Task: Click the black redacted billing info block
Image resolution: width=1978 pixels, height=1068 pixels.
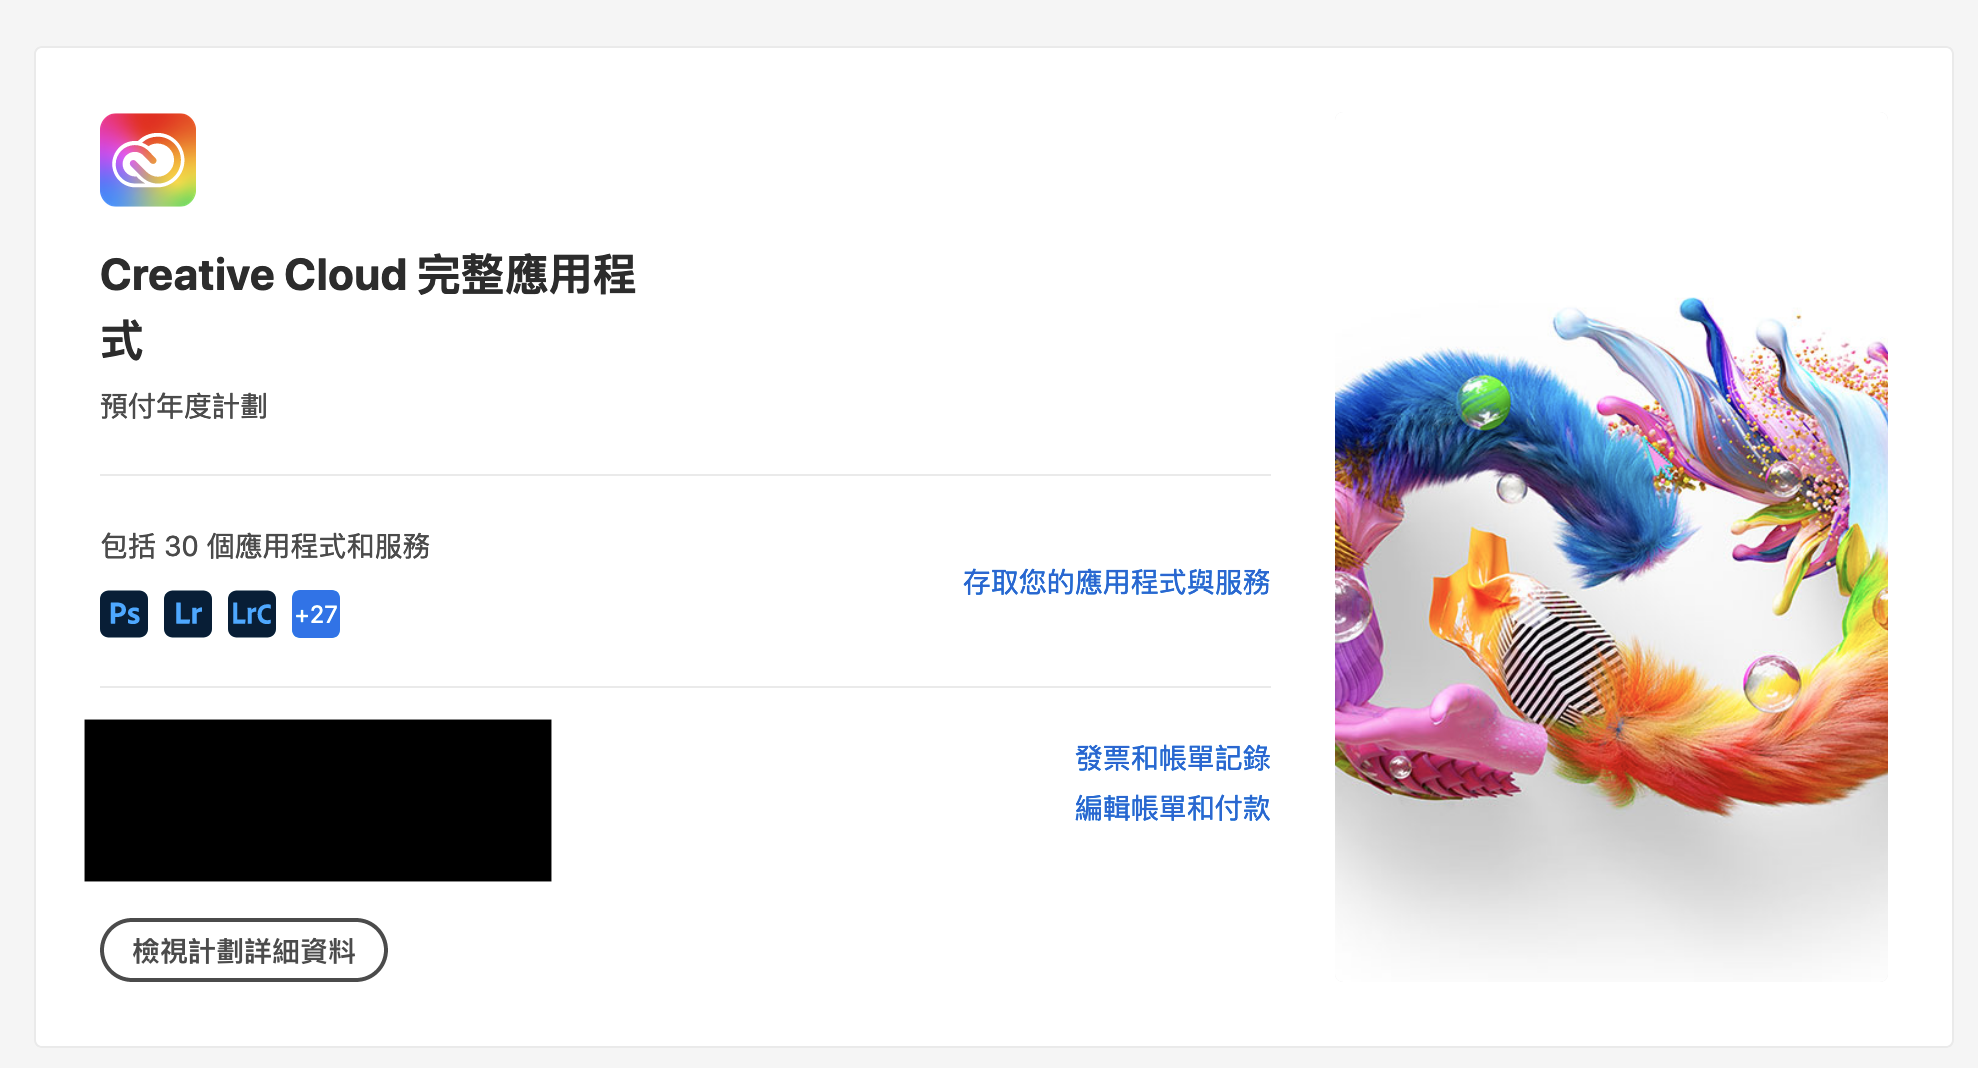Action: coord(318,800)
